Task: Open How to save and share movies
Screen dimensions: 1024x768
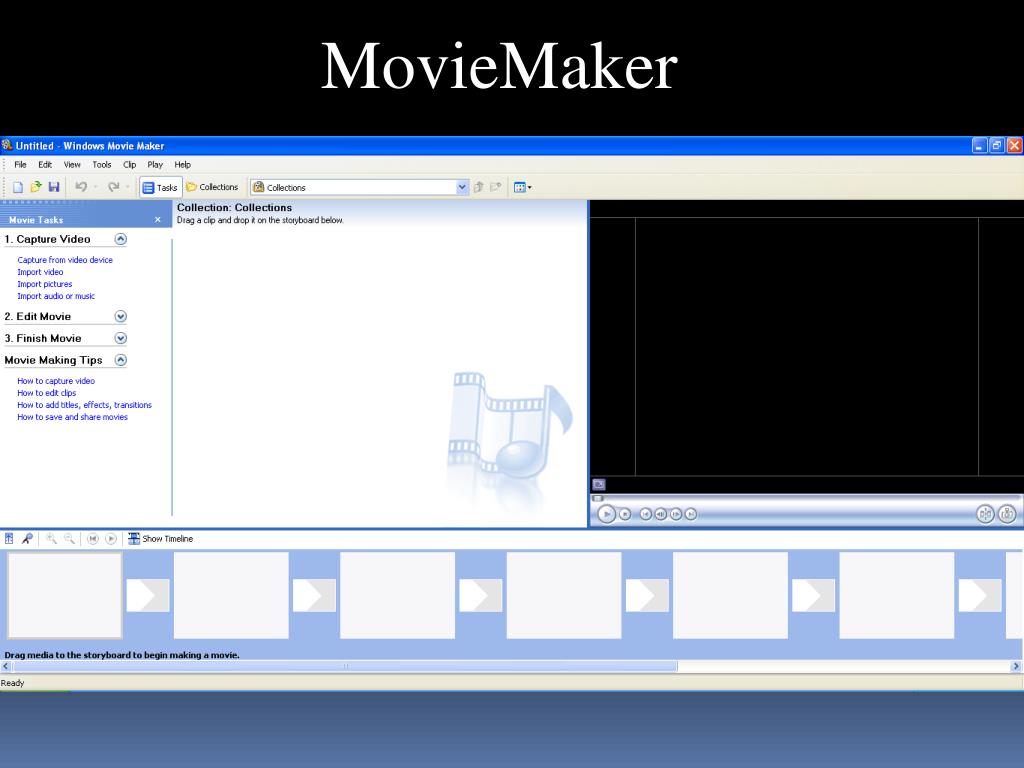Action: (x=72, y=417)
